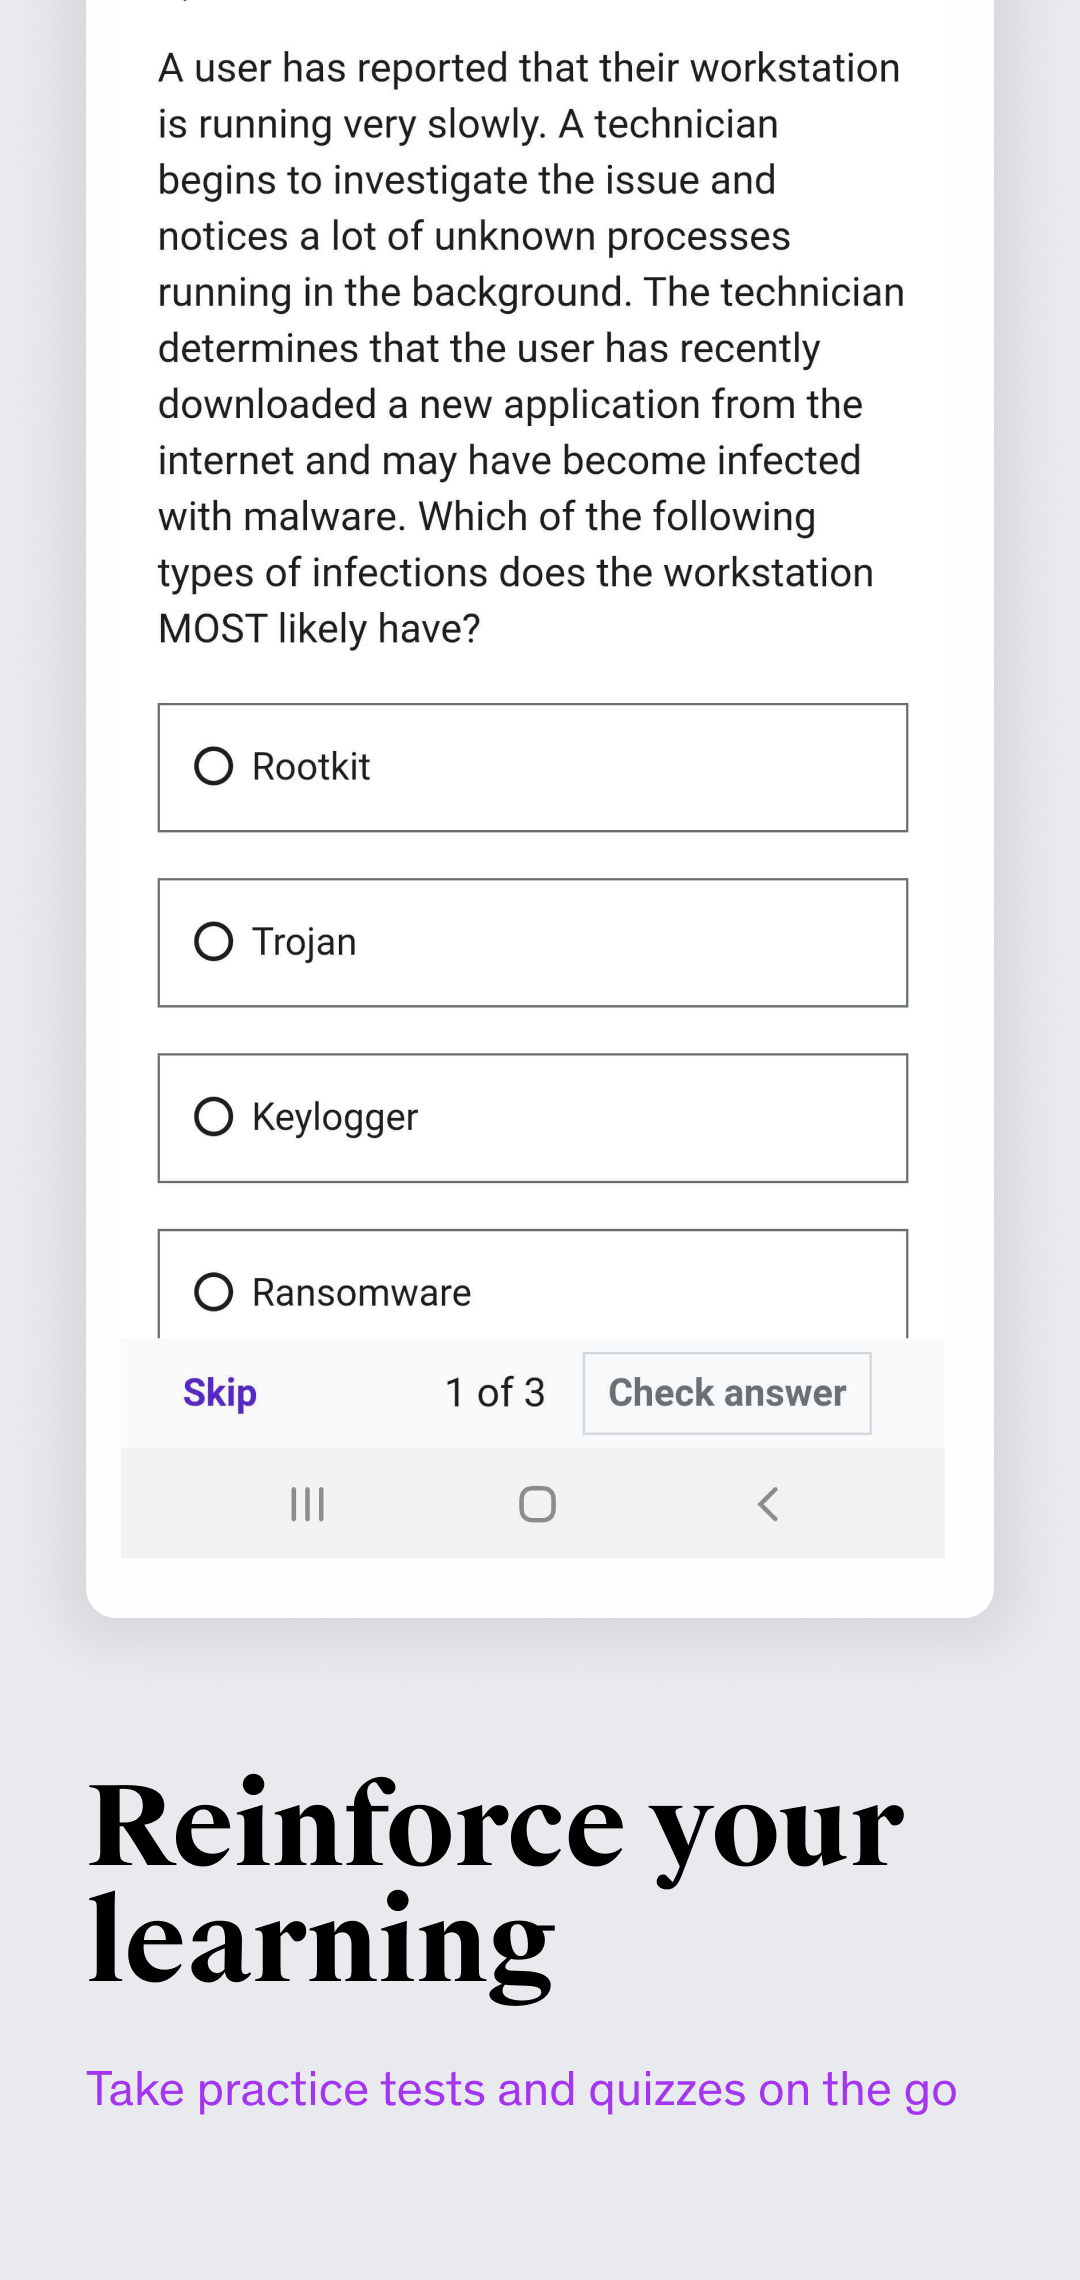This screenshot has height=2280, width=1080.
Task: Click the Ransomware answer label text
Action: (x=361, y=1292)
